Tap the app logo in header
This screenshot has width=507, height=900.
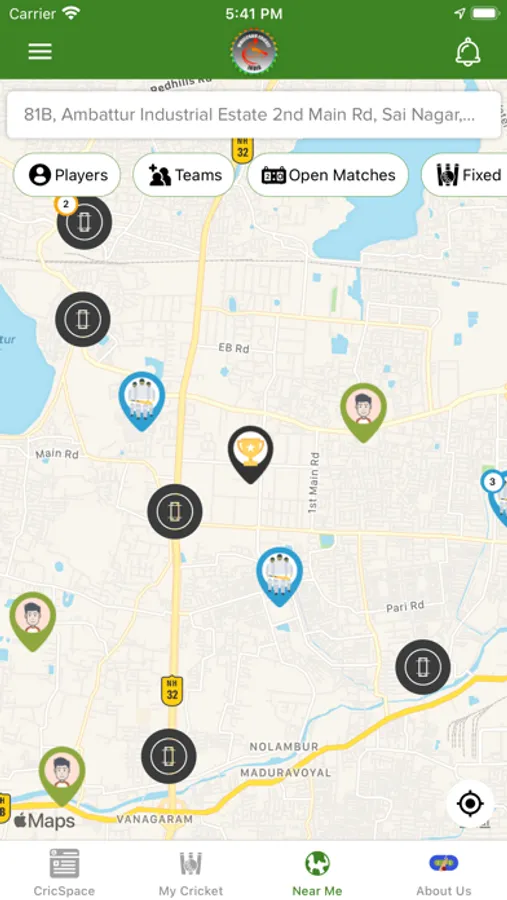254,52
